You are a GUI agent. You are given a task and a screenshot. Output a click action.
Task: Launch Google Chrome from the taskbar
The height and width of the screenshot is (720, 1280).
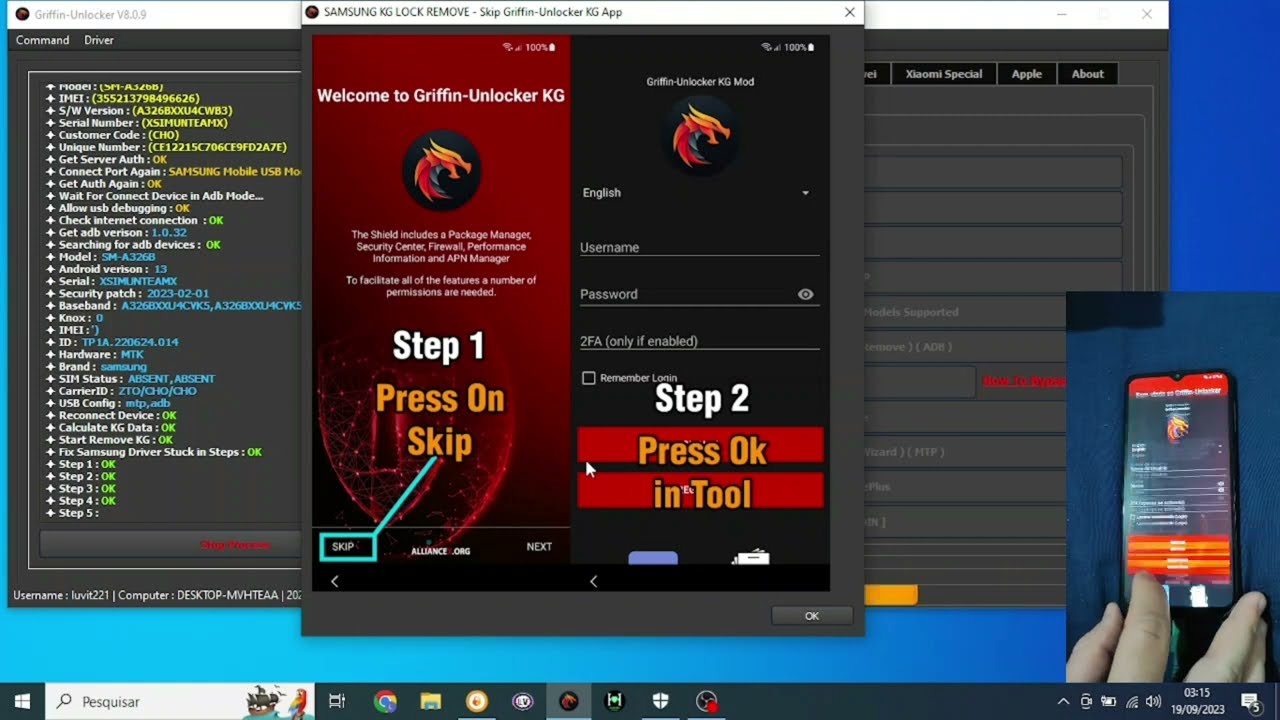click(385, 701)
